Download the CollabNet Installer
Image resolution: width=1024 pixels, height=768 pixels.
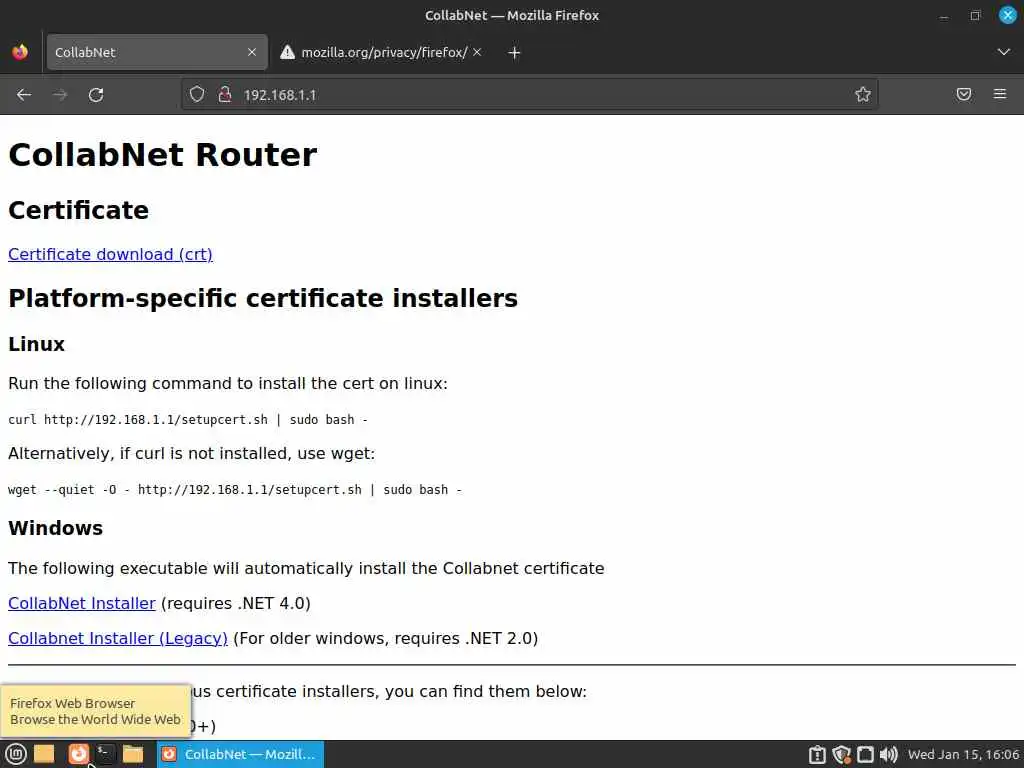pos(82,603)
